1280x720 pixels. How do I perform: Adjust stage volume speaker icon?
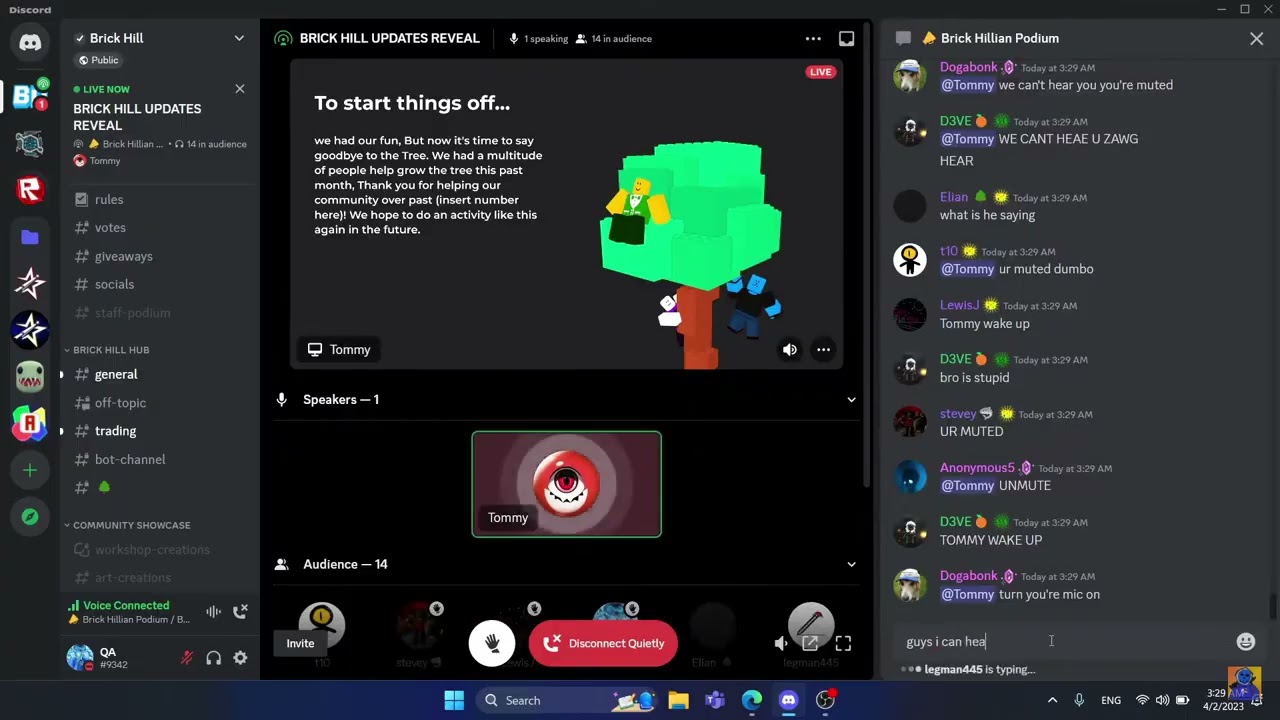point(781,643)
